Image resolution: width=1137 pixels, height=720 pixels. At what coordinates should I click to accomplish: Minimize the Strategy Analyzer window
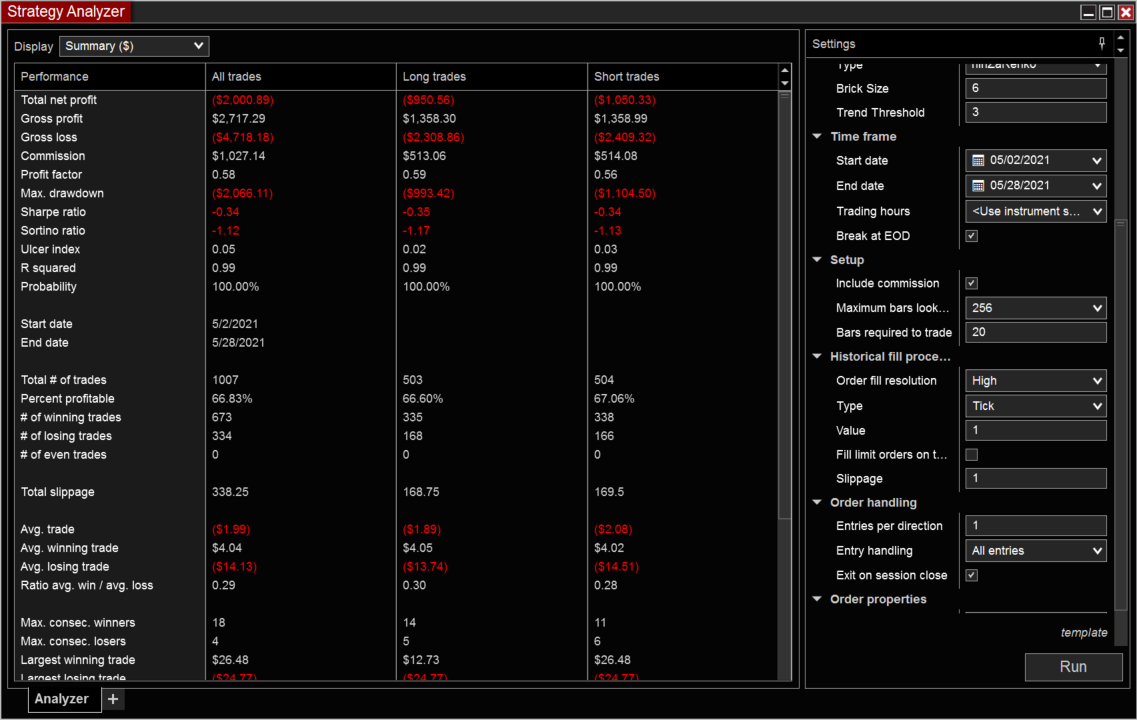[x=1088, y=12]
